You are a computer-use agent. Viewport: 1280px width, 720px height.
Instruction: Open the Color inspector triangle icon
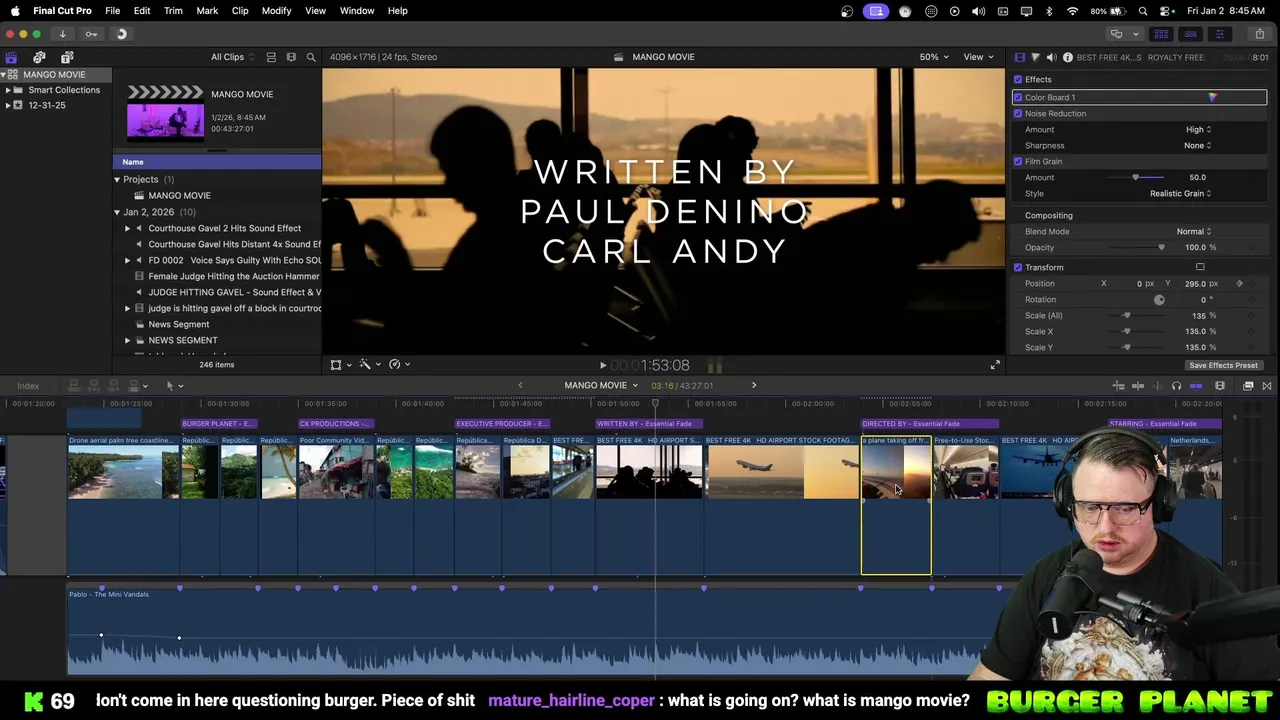coord(1035,57)
